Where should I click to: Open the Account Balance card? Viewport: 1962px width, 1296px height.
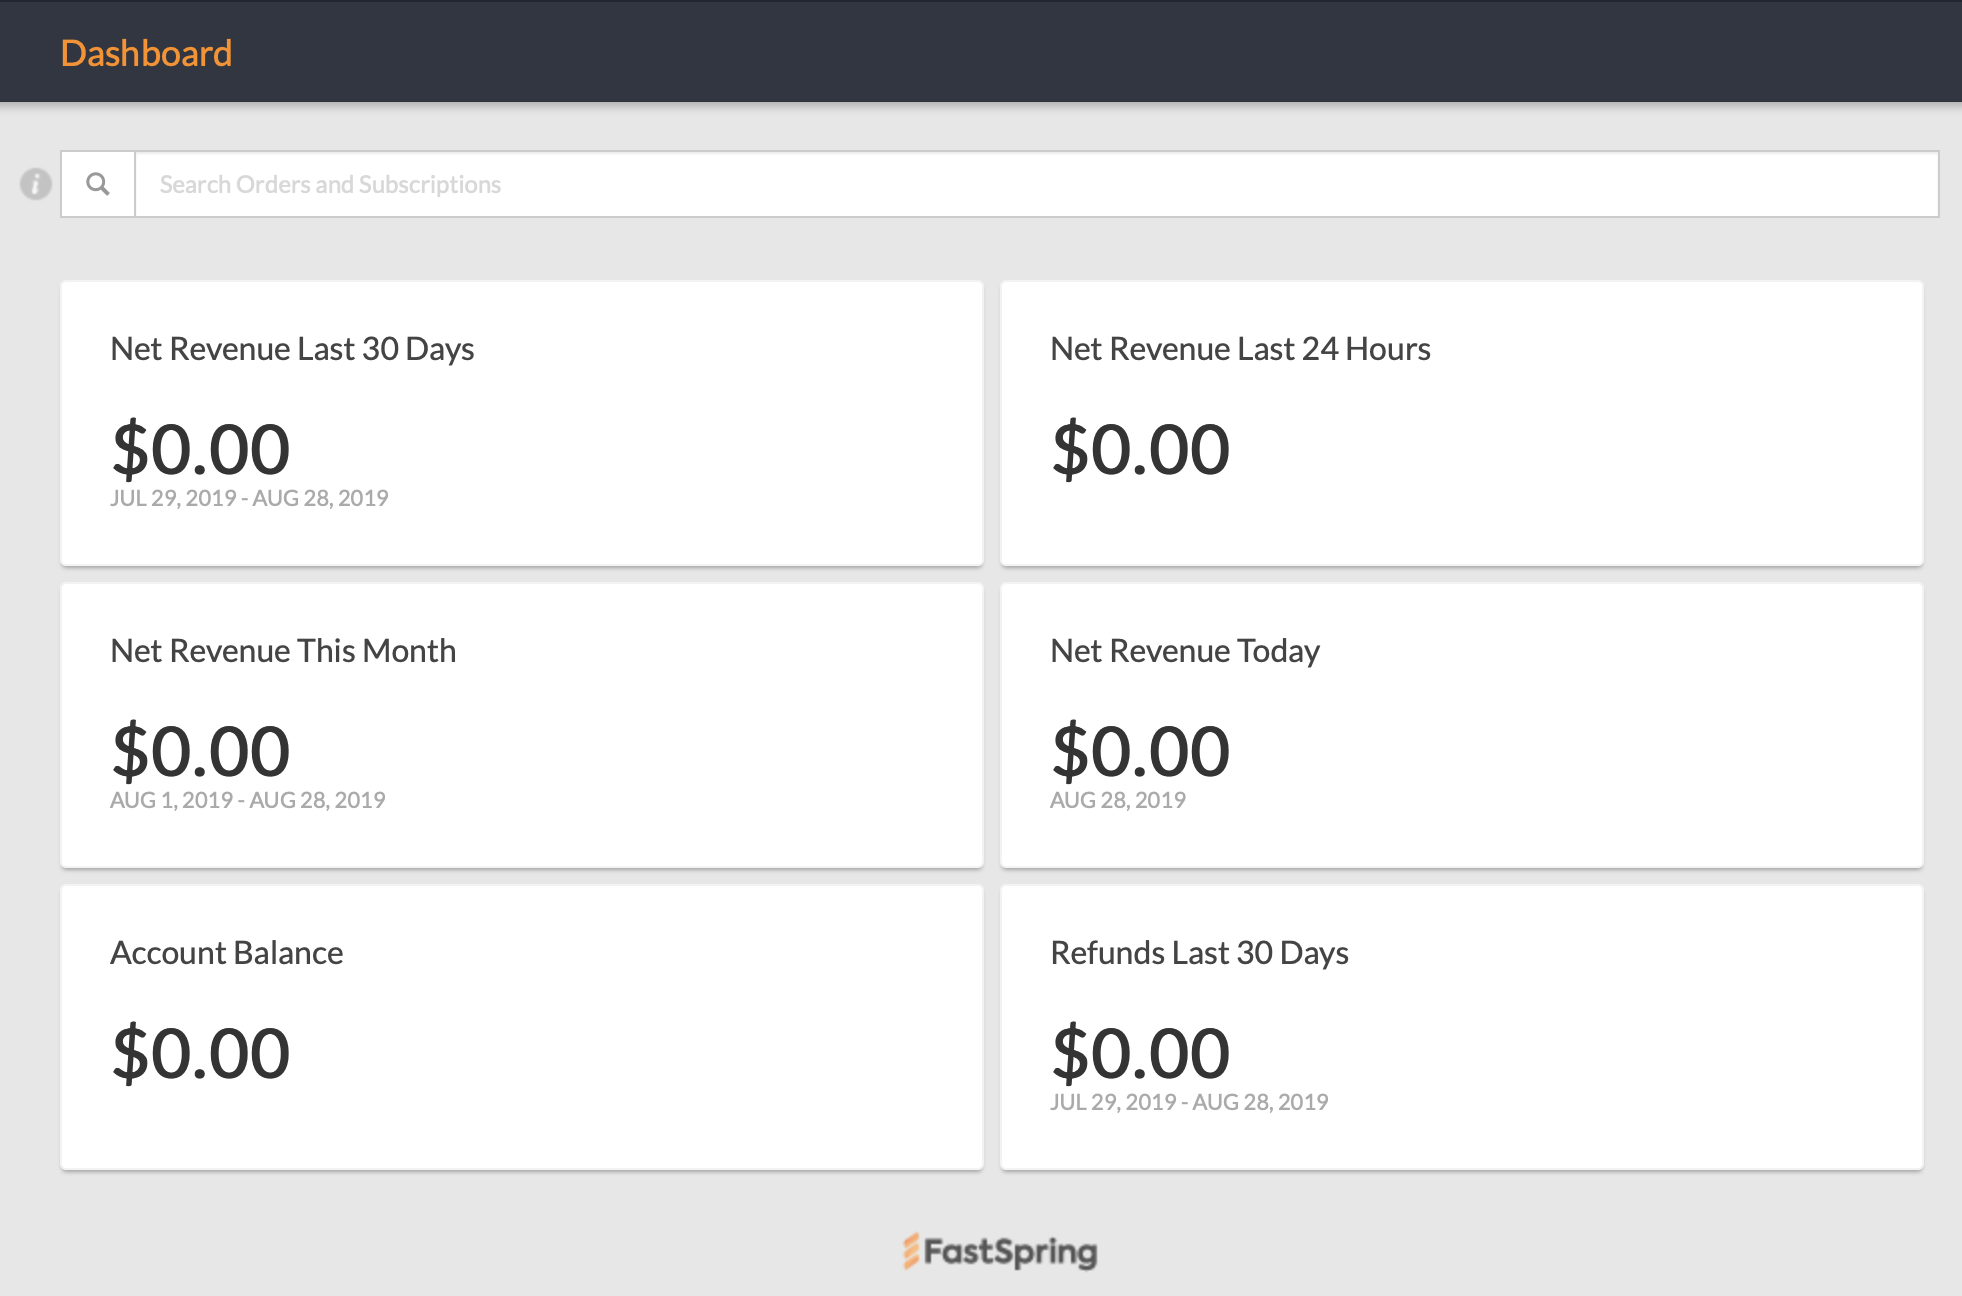pyautogui.click(x=522, y=1026)
